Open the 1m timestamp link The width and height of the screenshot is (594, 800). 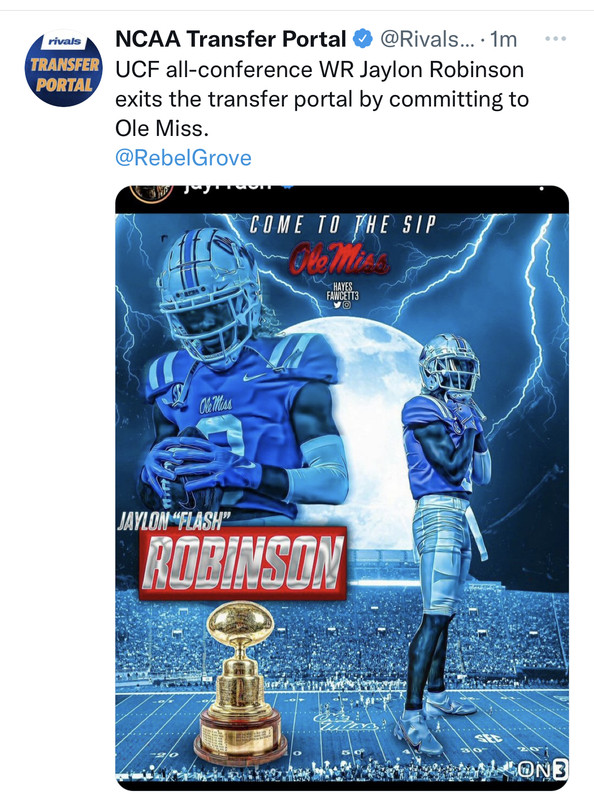(x=503, y=39)
